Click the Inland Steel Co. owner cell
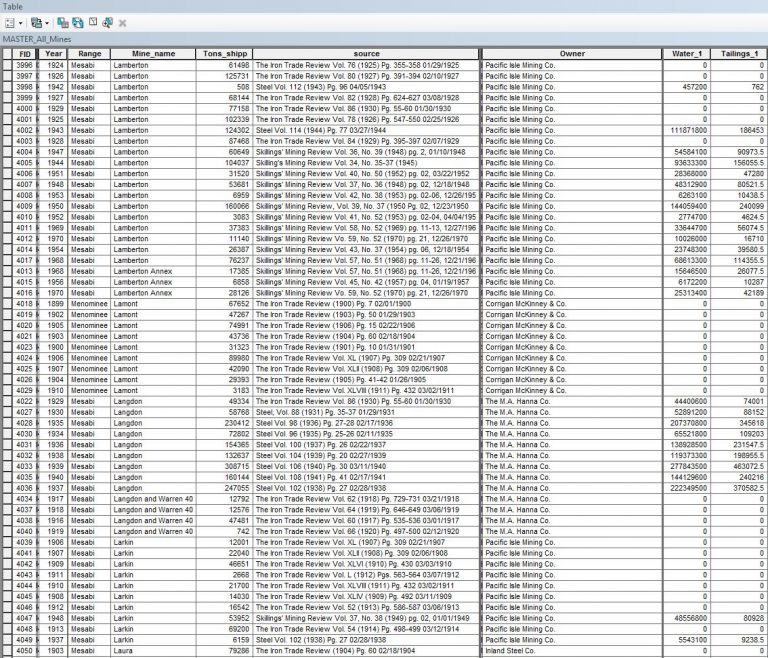Image resolution: width=768 pixels, height=658 pixels. pyautogui.click(x=571, y=651)
